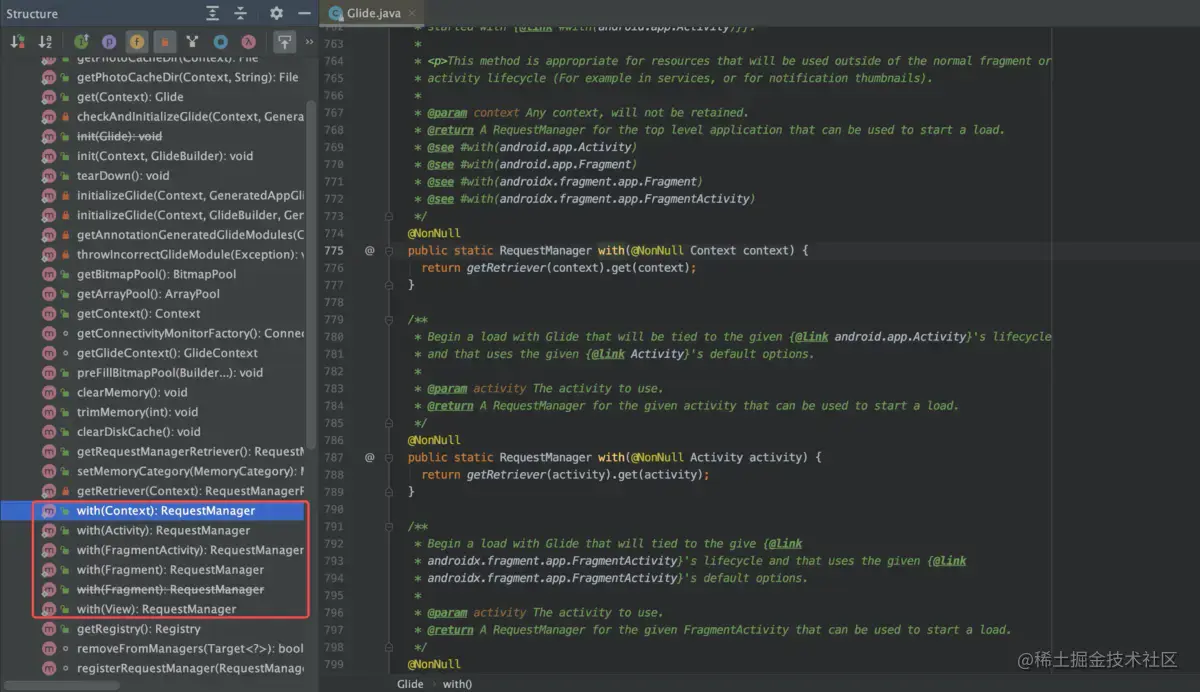Select getConnectivityMonitorFactory() row
The width and height of the screenshot is (1200, 692).
[152, 333]
